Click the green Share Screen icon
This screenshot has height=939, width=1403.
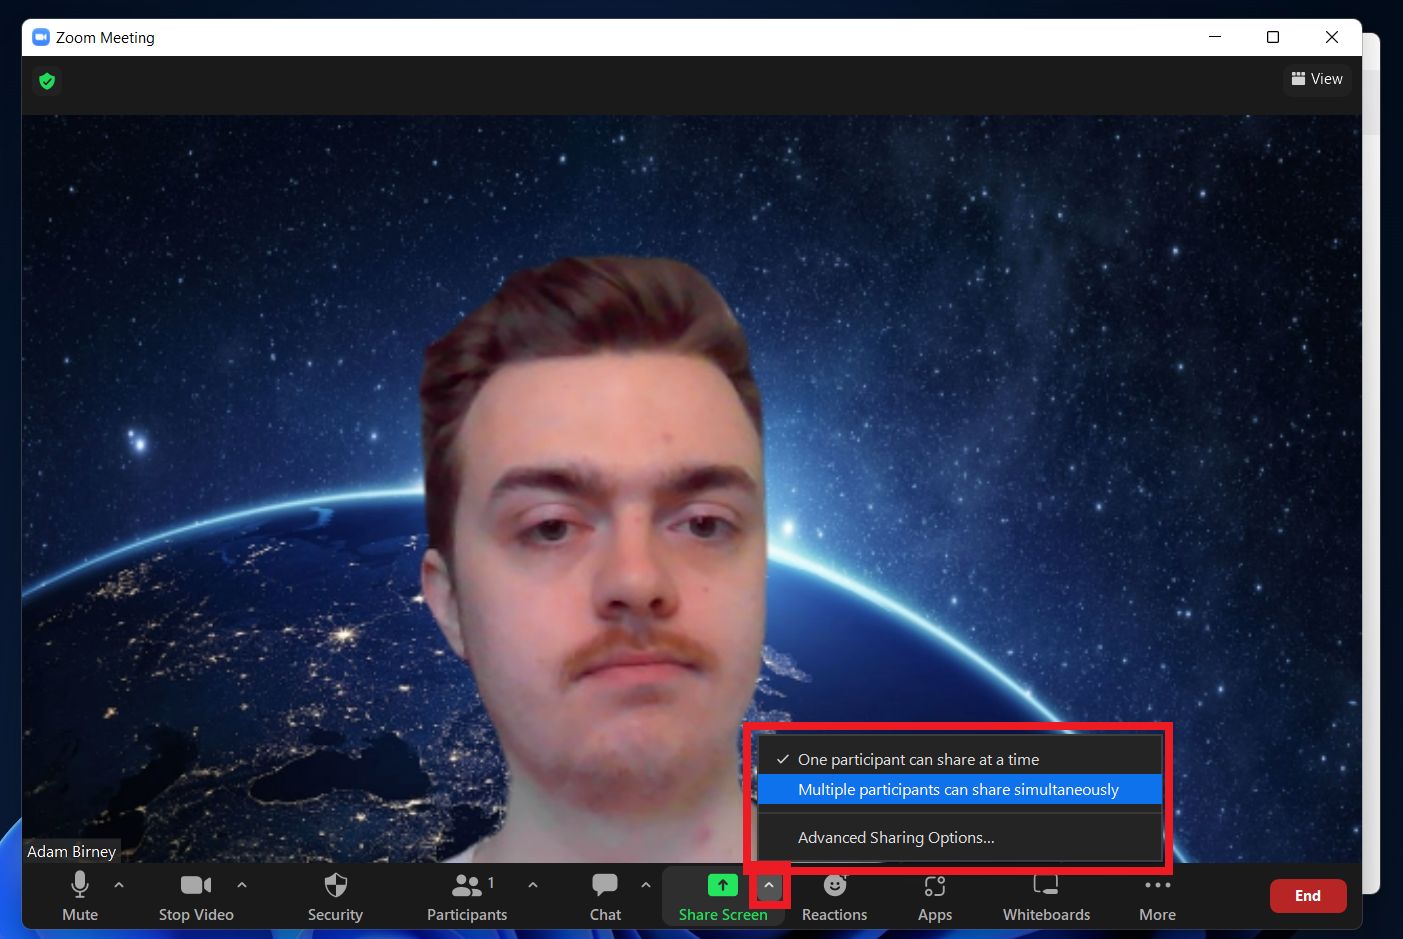pyautogui.click(x=722, y=886)
